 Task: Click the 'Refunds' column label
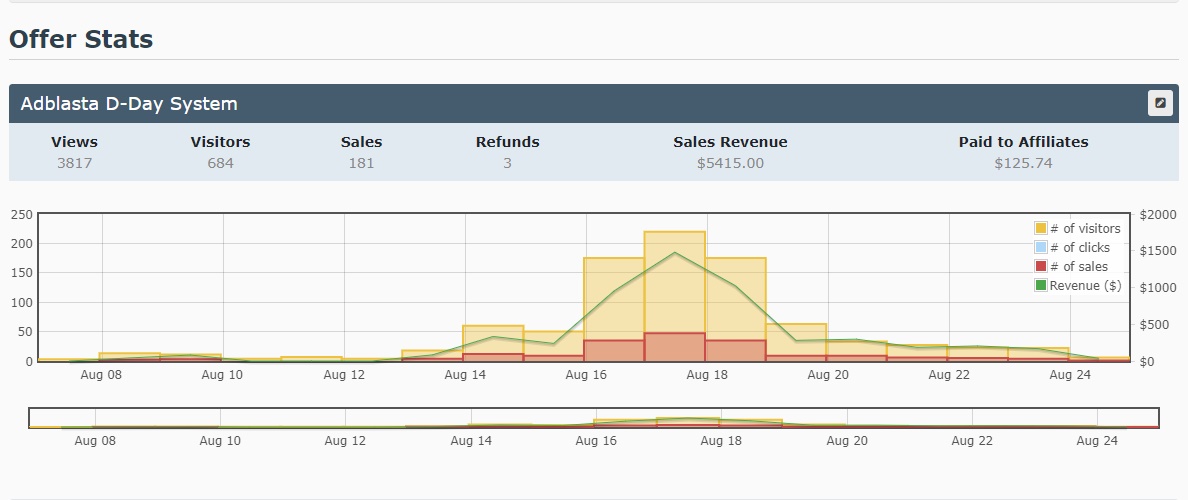pos(508,142)
